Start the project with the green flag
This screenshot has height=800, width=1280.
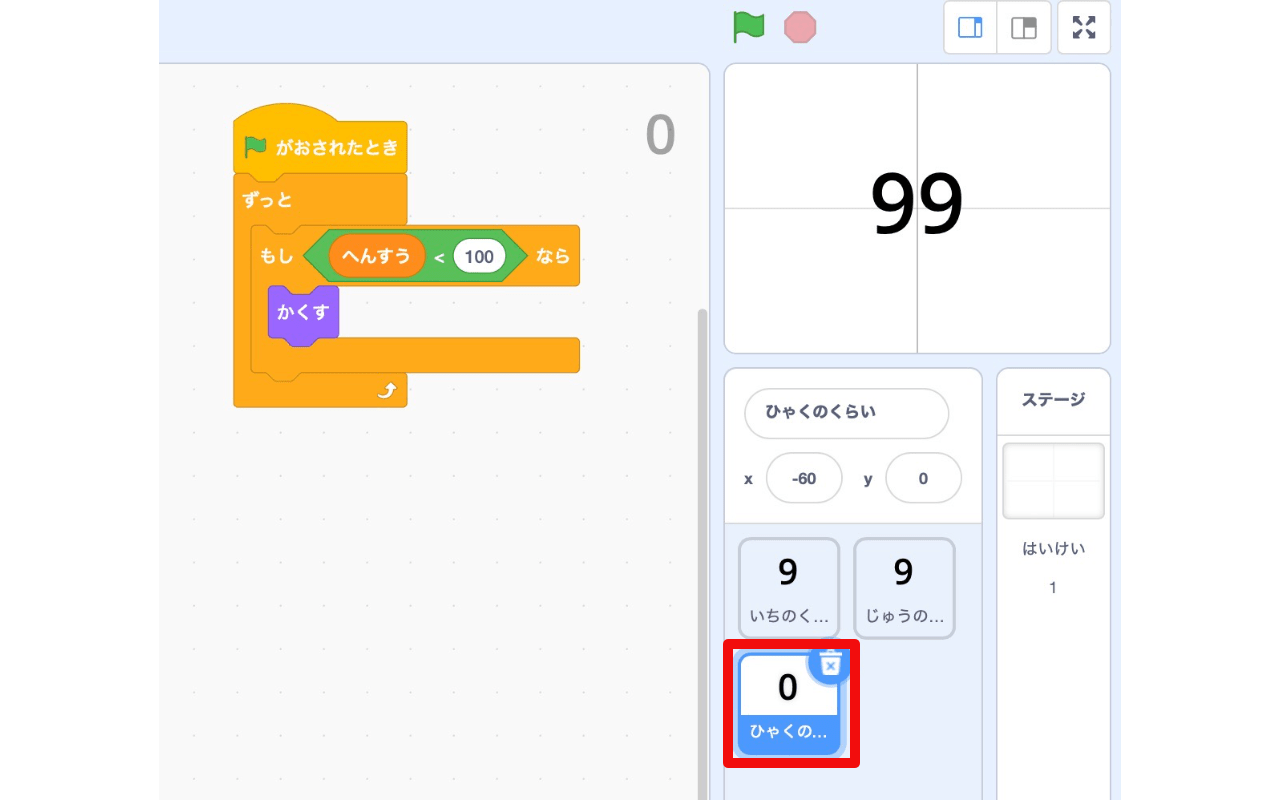coord(748,27)
